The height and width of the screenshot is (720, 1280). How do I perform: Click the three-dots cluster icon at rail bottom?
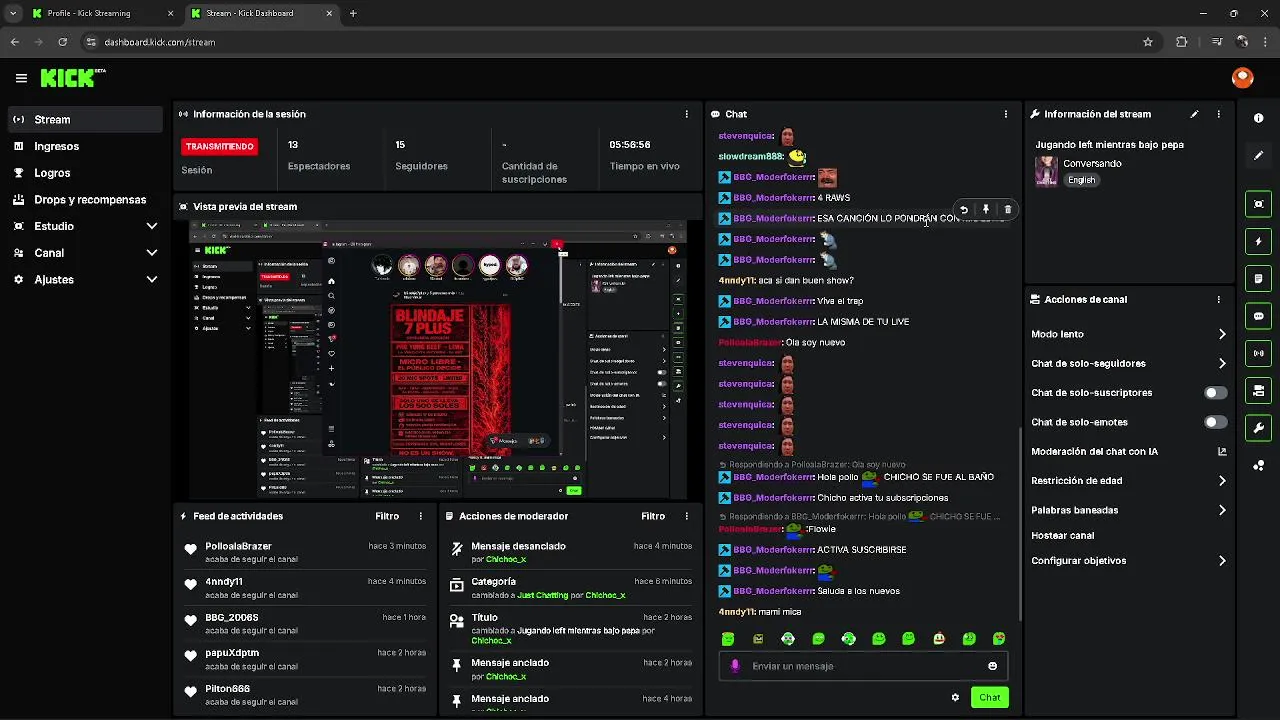pos(1258,465)
